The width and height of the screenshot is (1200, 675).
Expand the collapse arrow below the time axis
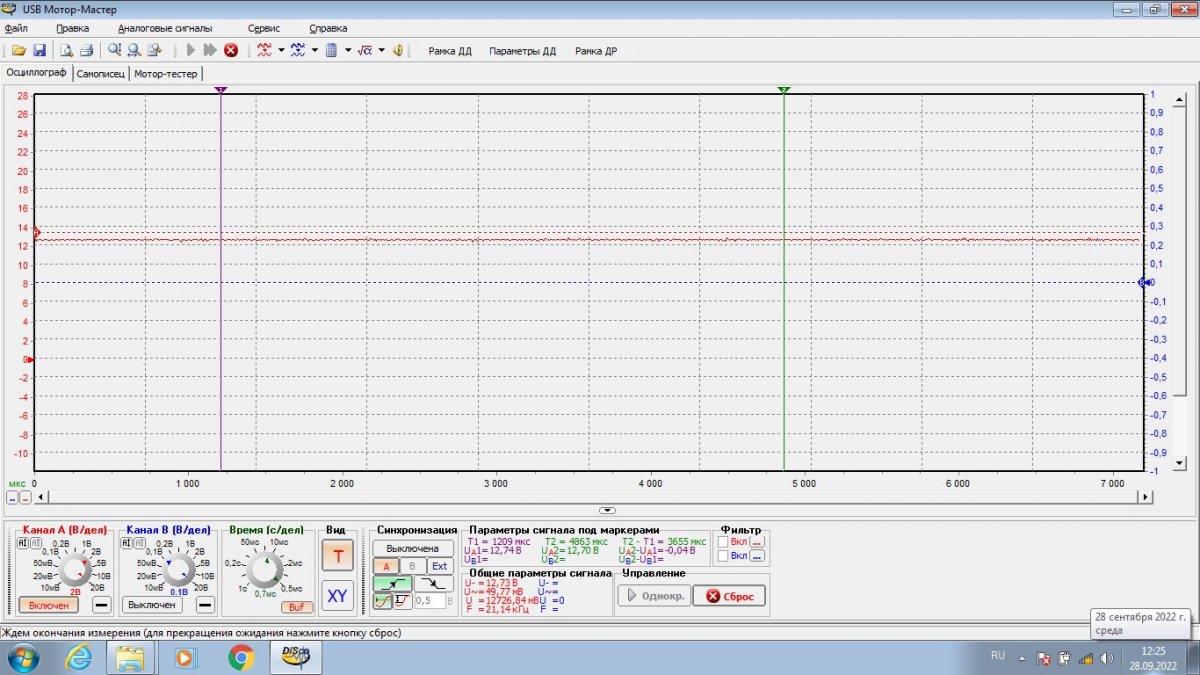click(x=607, y=510)
